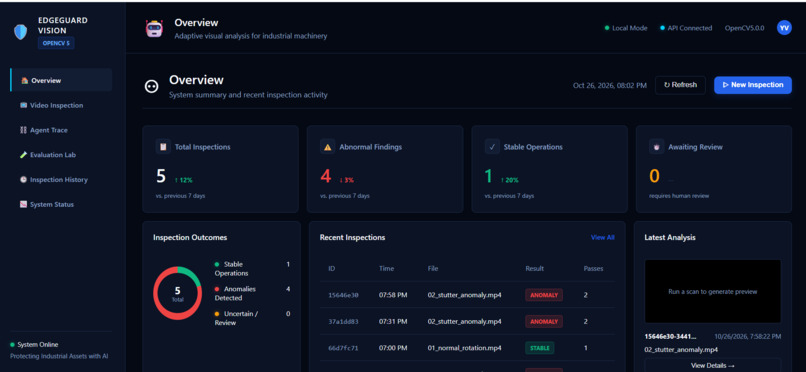Refresh the overview dashboard
This screenshot has height=372, width=806.
pyautogui.click(x=680, y=85)
